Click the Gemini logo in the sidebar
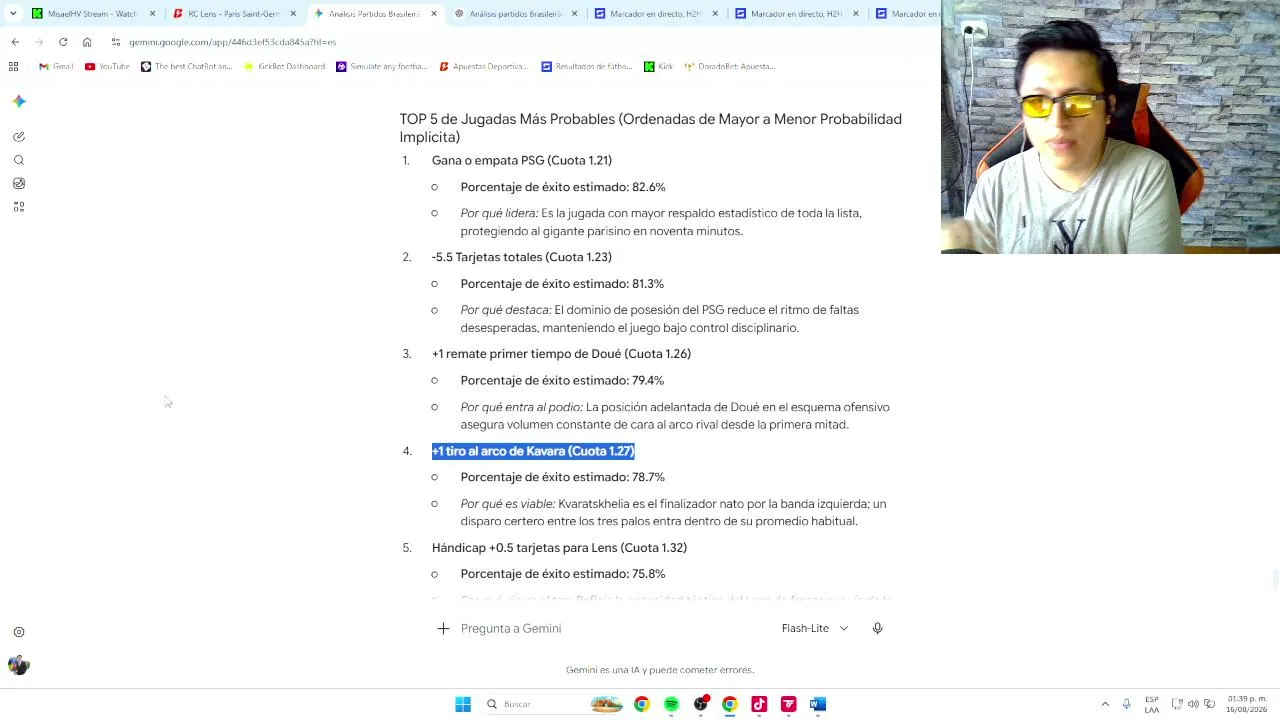 pyautogui.click(x=19, y=101)
